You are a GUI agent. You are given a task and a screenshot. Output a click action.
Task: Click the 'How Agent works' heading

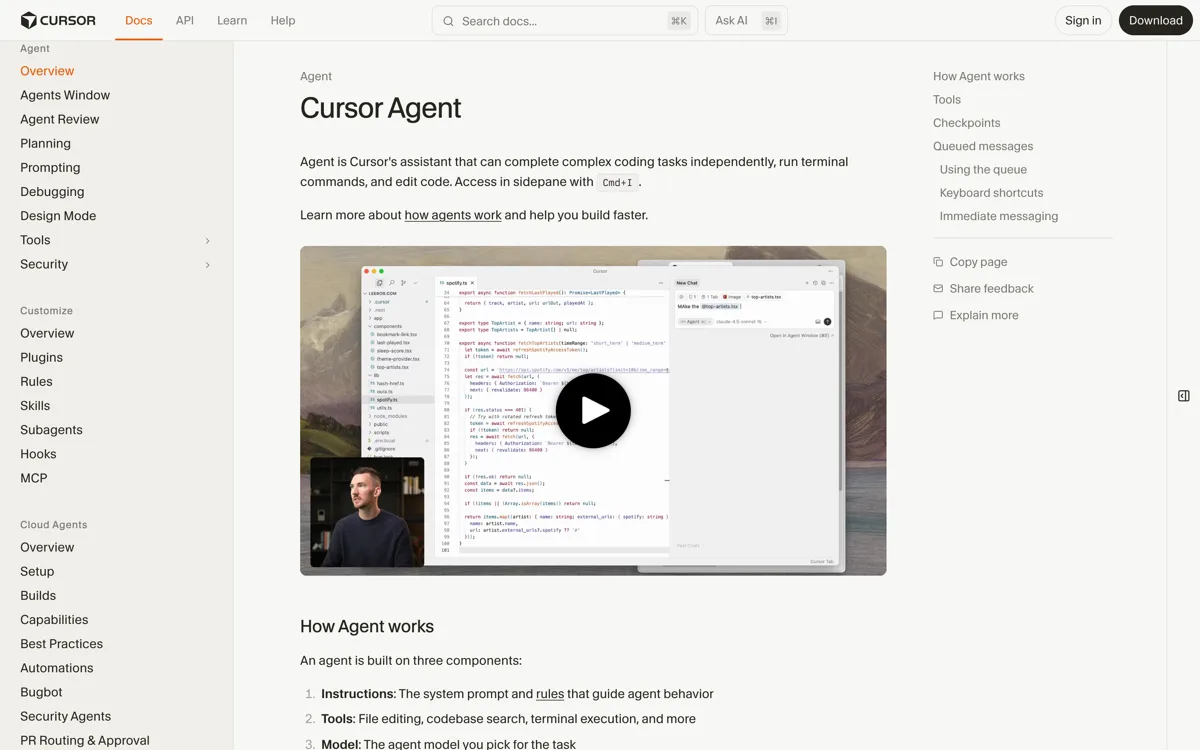tap(367, 627)
